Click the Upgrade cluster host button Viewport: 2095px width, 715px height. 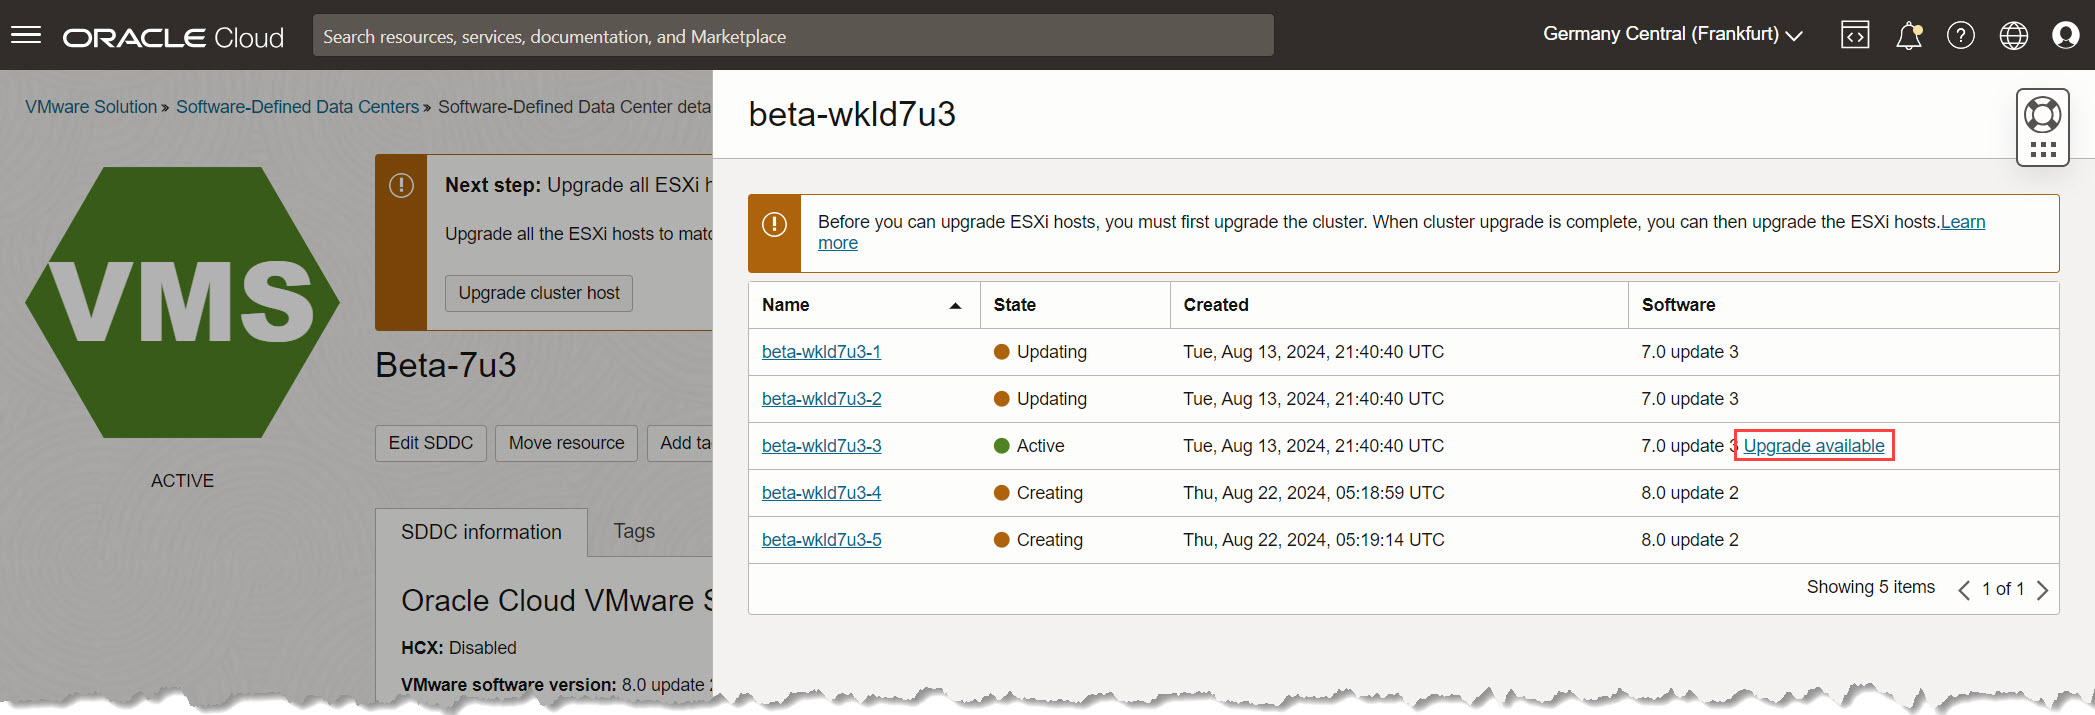[539, 293]
